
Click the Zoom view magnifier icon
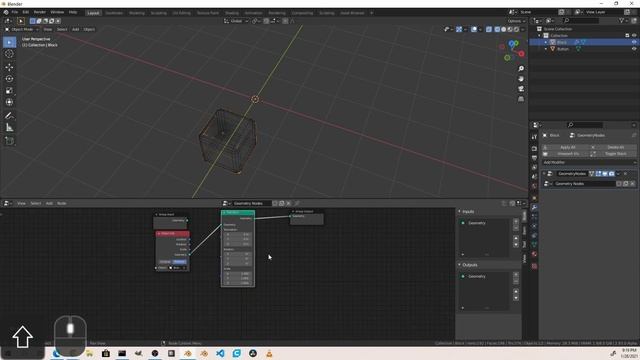click(x=521, y=69)
